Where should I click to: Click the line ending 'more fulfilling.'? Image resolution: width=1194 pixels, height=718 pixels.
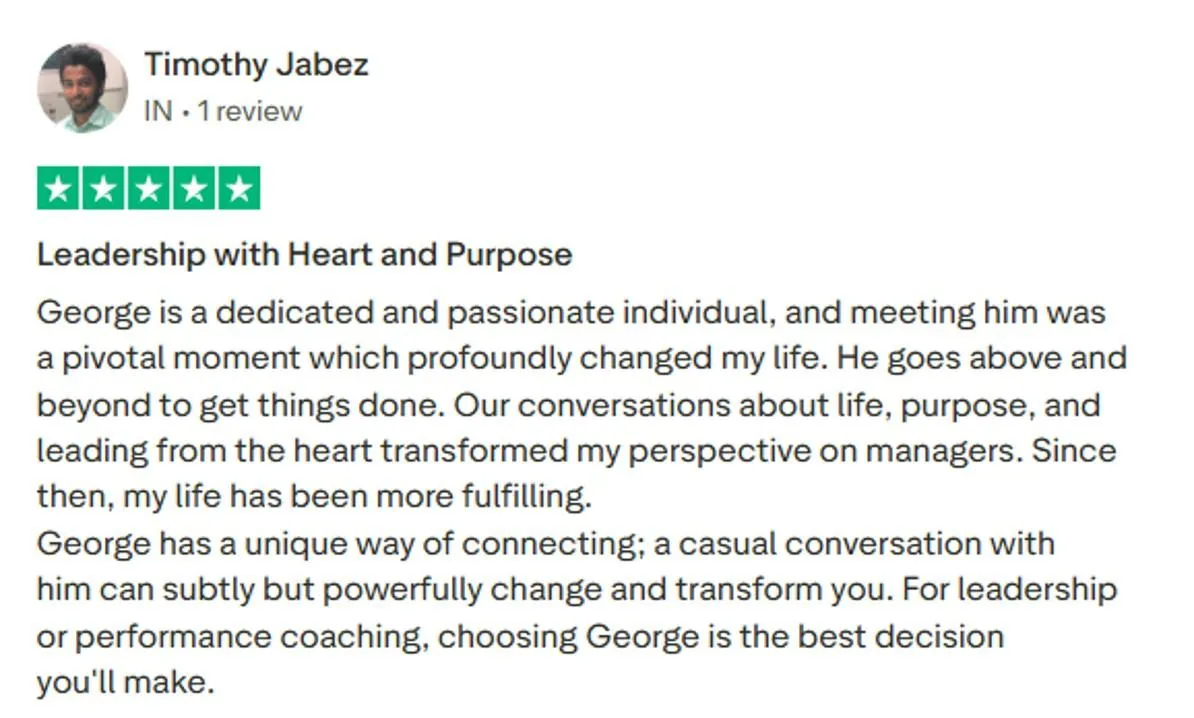click(x=314, y=497)
